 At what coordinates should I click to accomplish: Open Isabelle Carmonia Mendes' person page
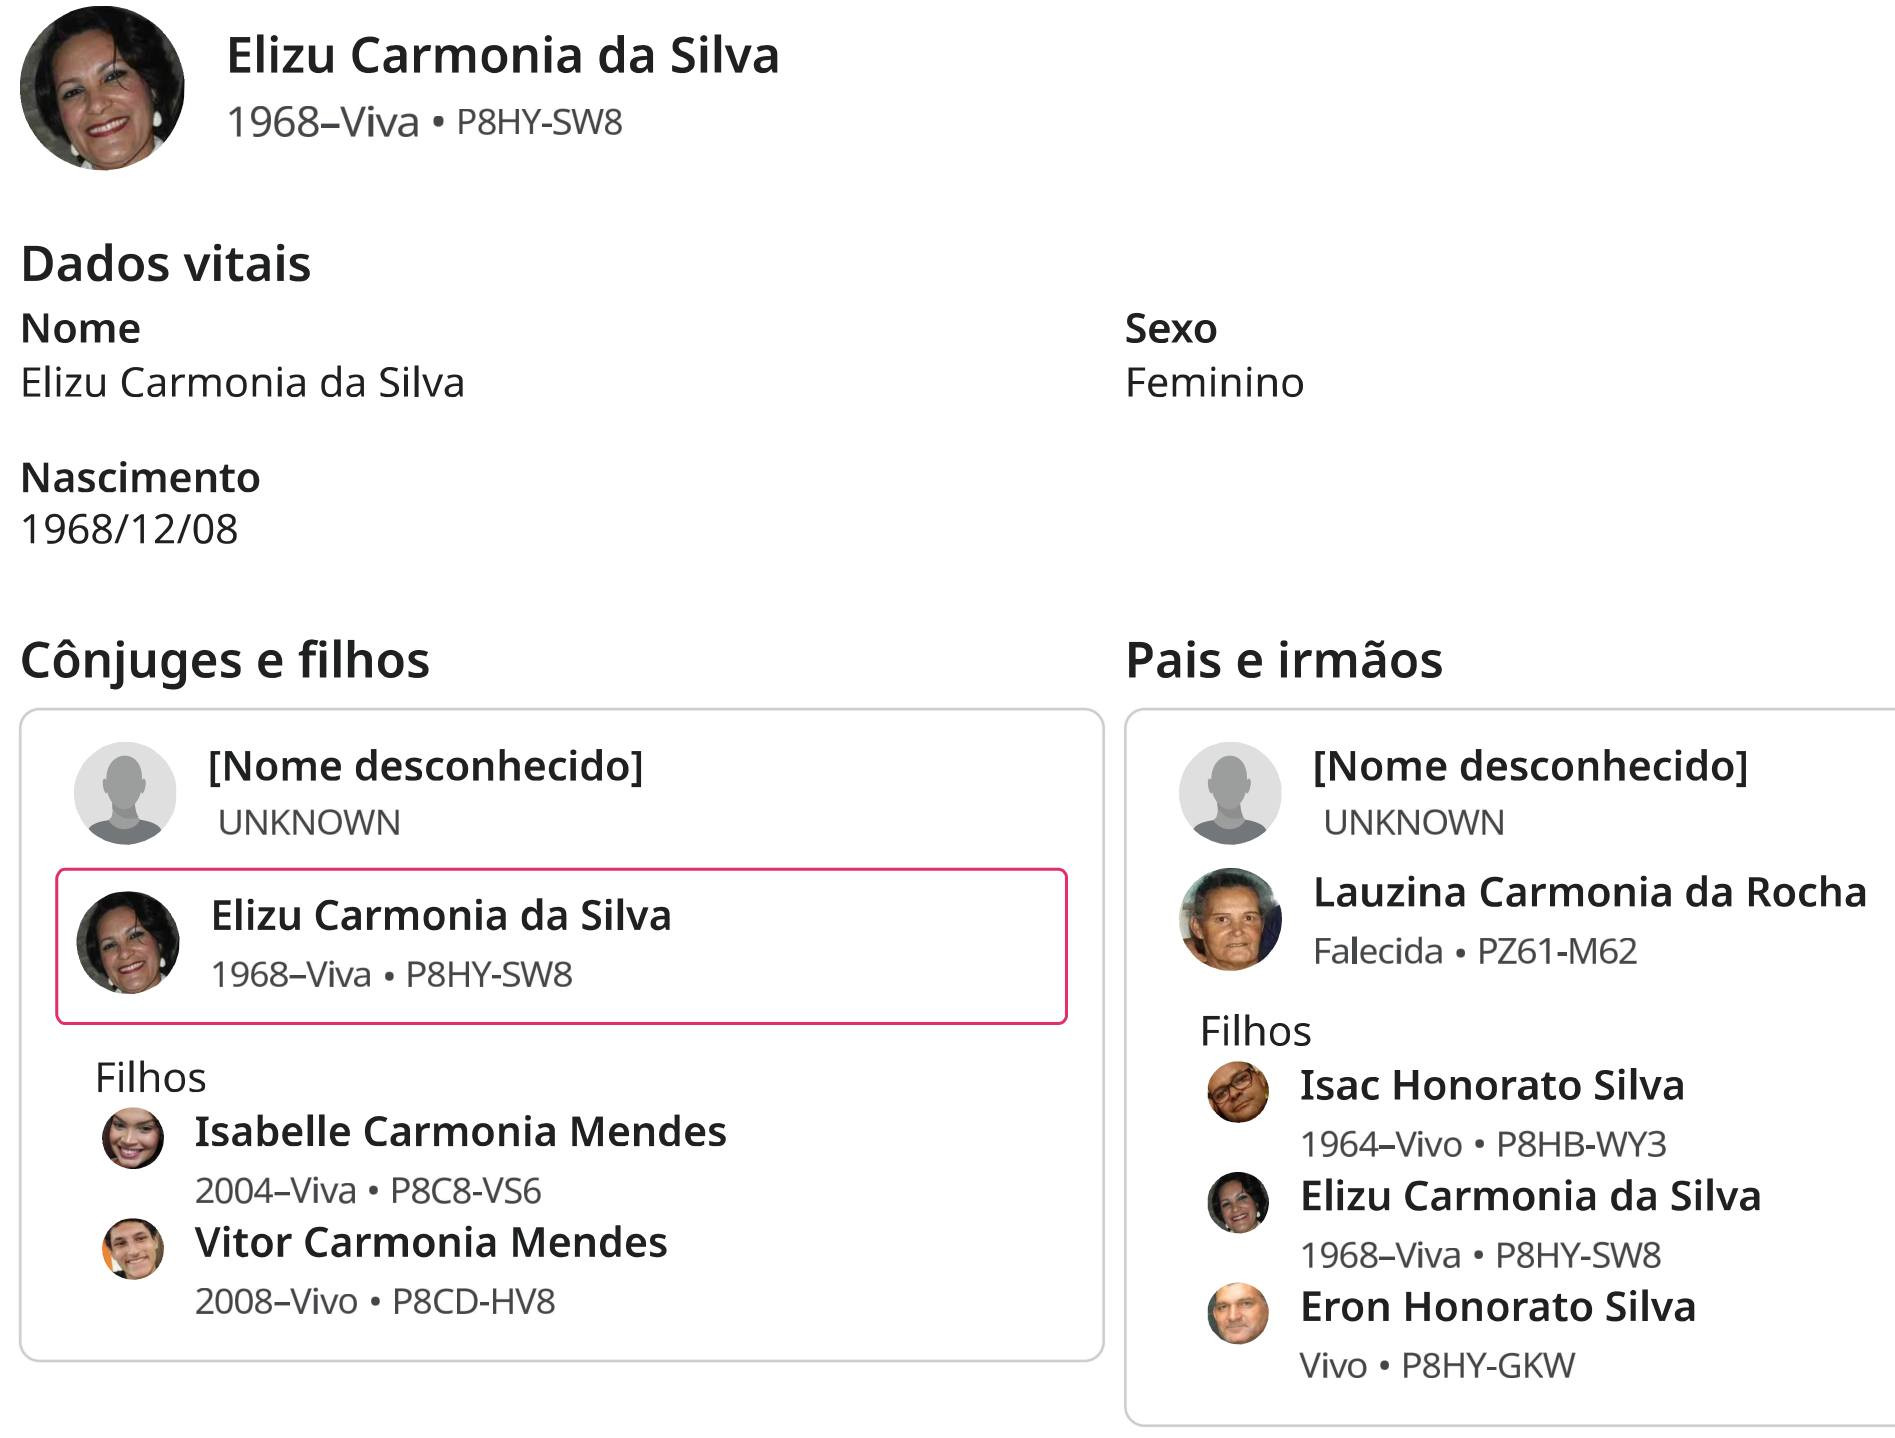tap(460, 1132)
